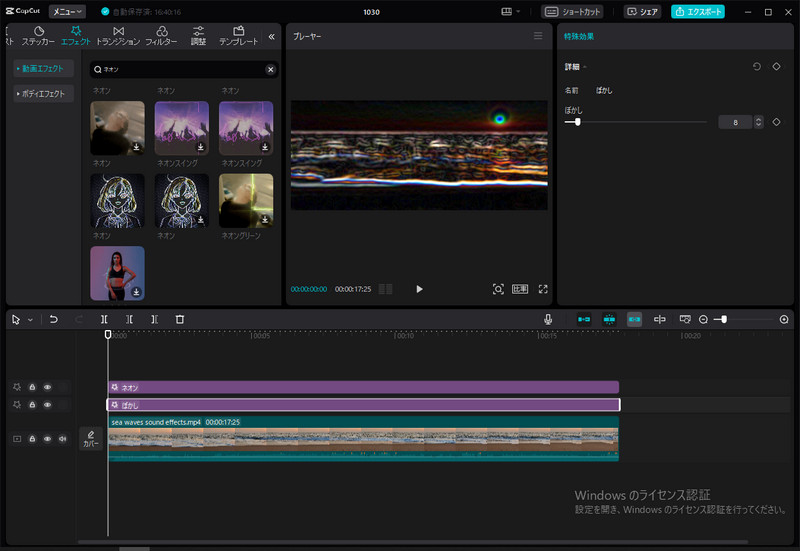Click the ショートカット button
Image resolution: width=800 pixels, height=551 pixels.
pyautogui.click(x=572, y=11)
